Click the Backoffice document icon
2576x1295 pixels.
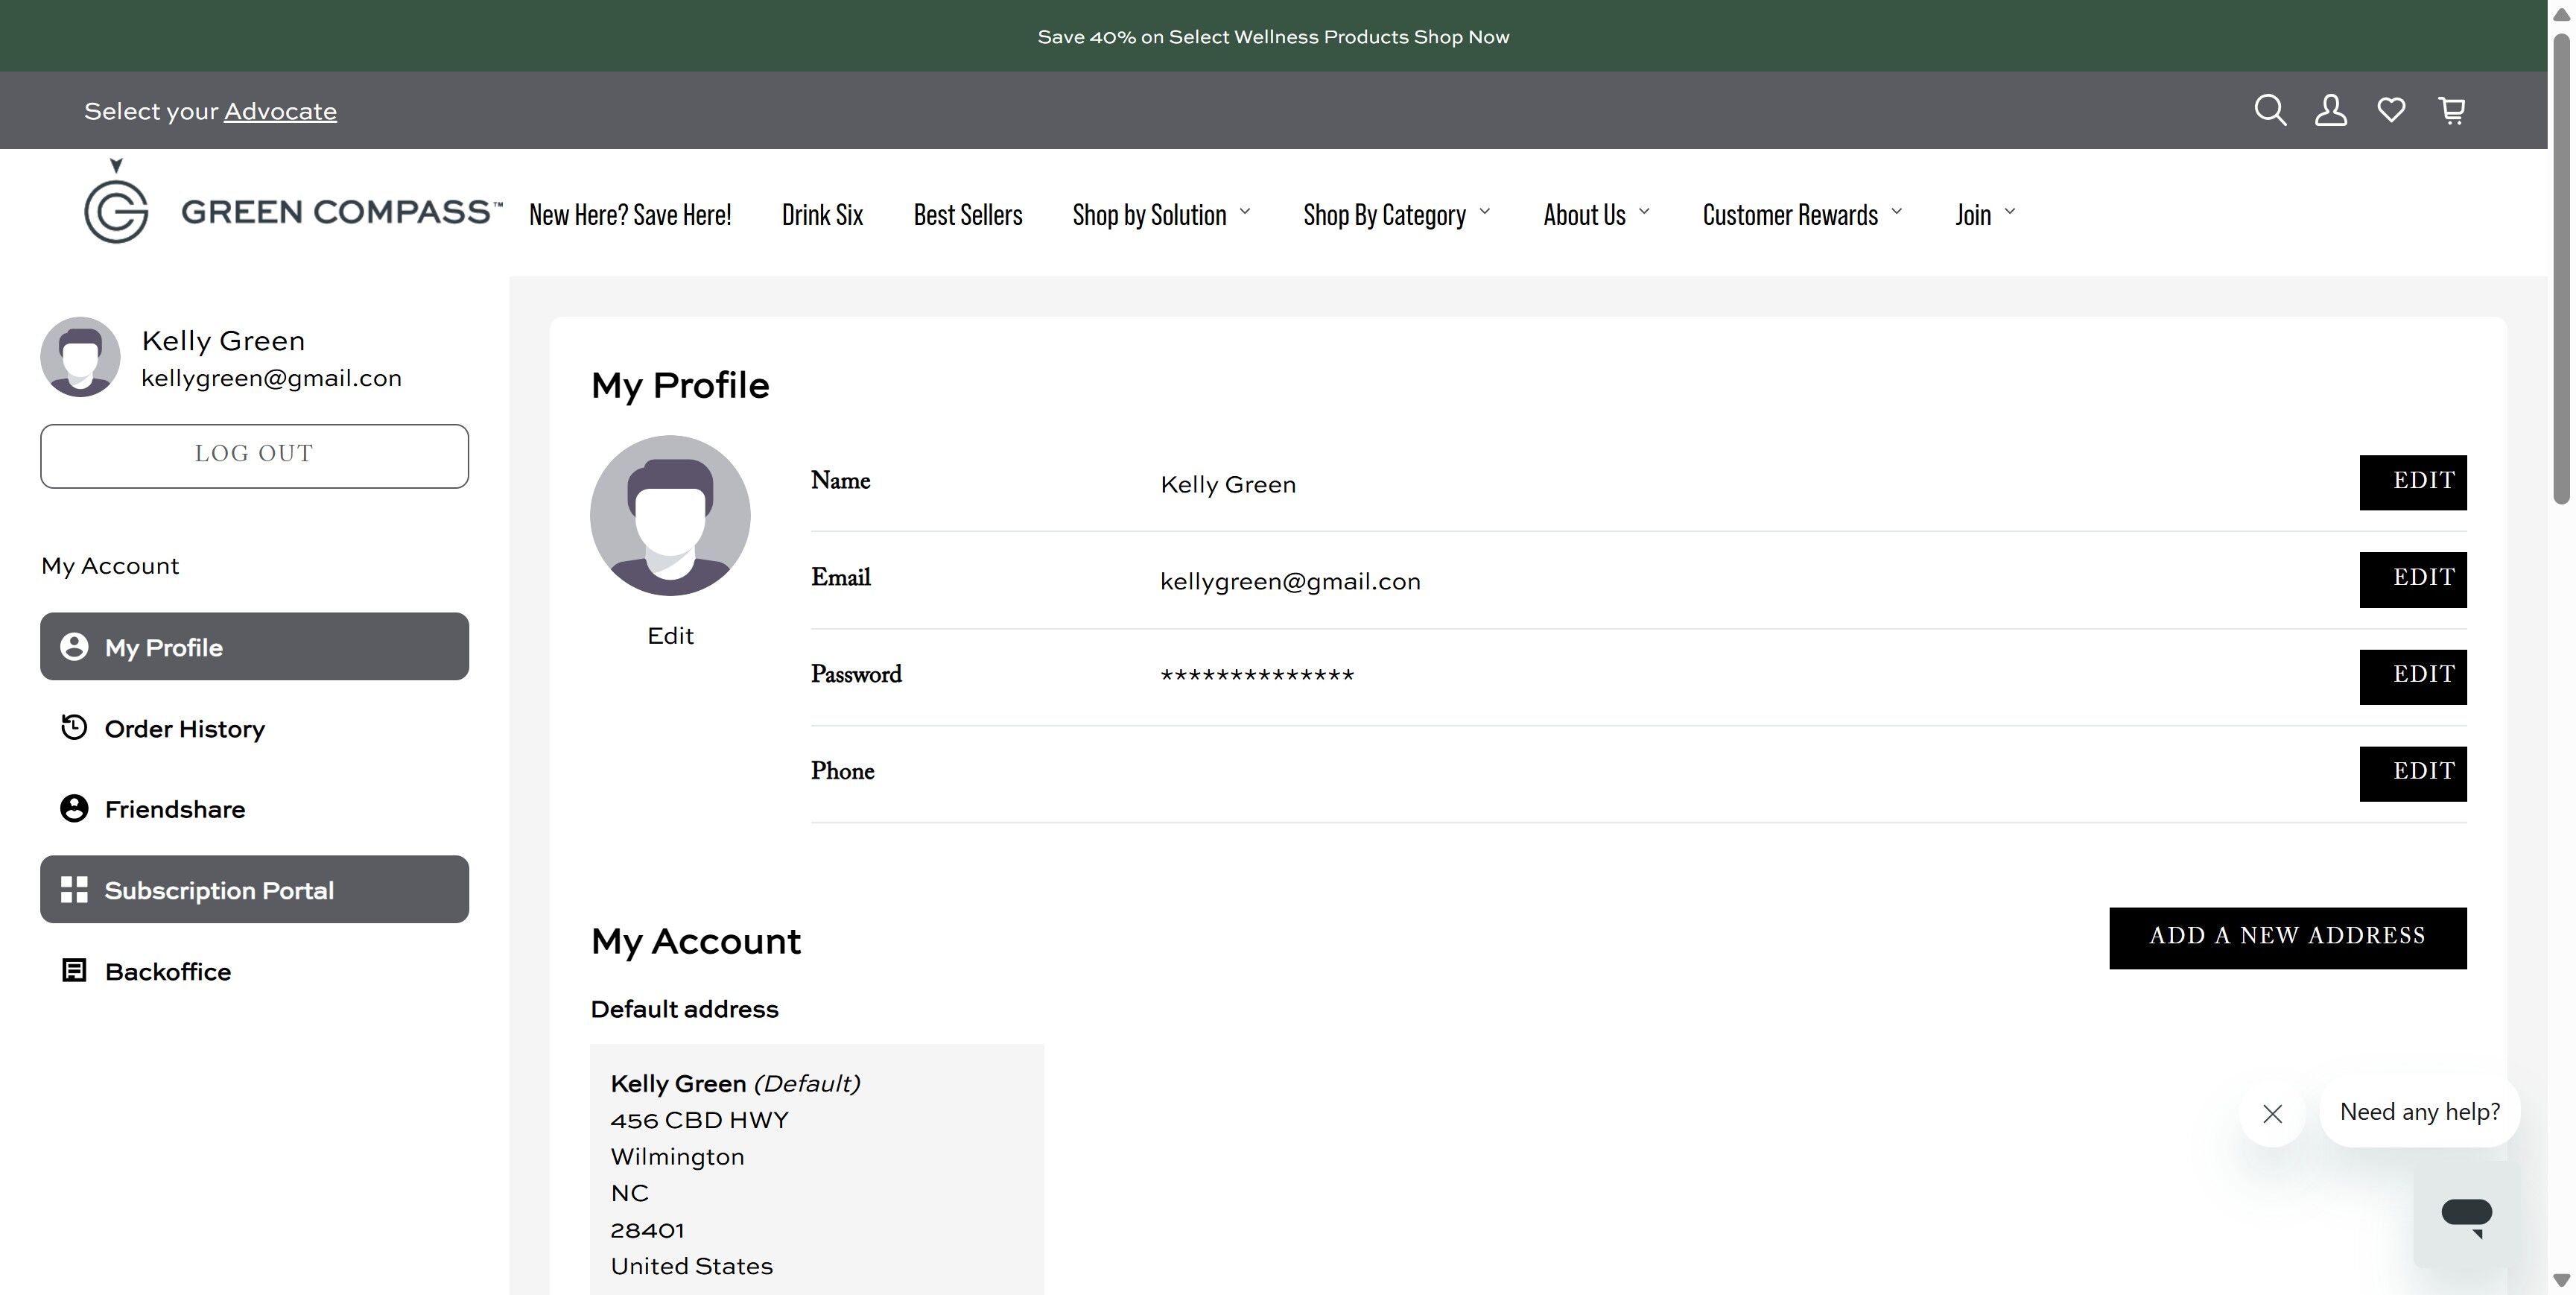[74, 970]
